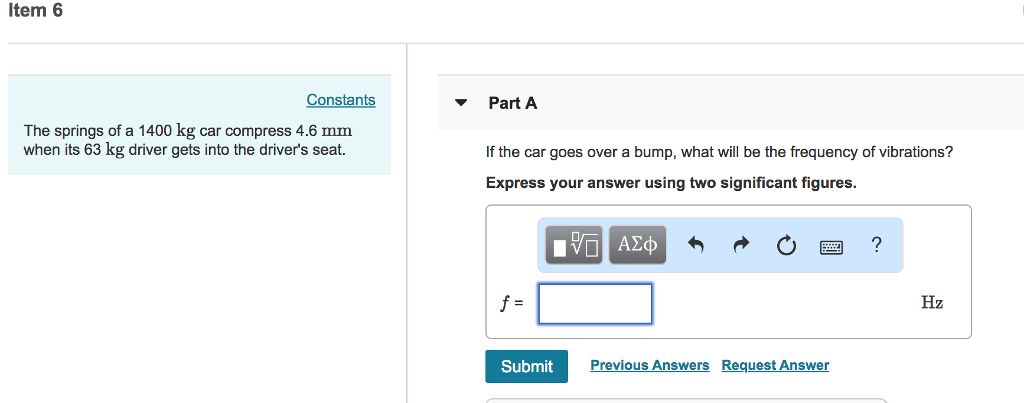This screenshot has width=1024, height=403.
Task: Click the car springs problem statement
Action: point(188,140)
